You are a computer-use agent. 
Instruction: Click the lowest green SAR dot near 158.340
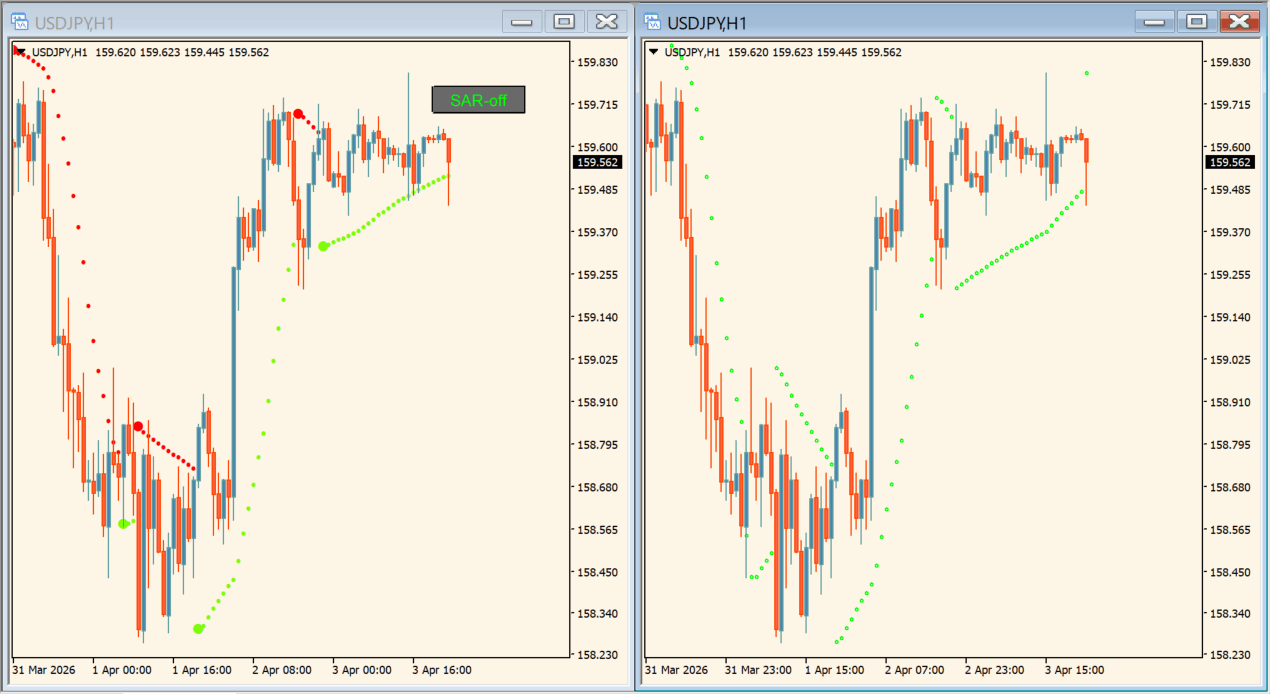coord(197,628)
